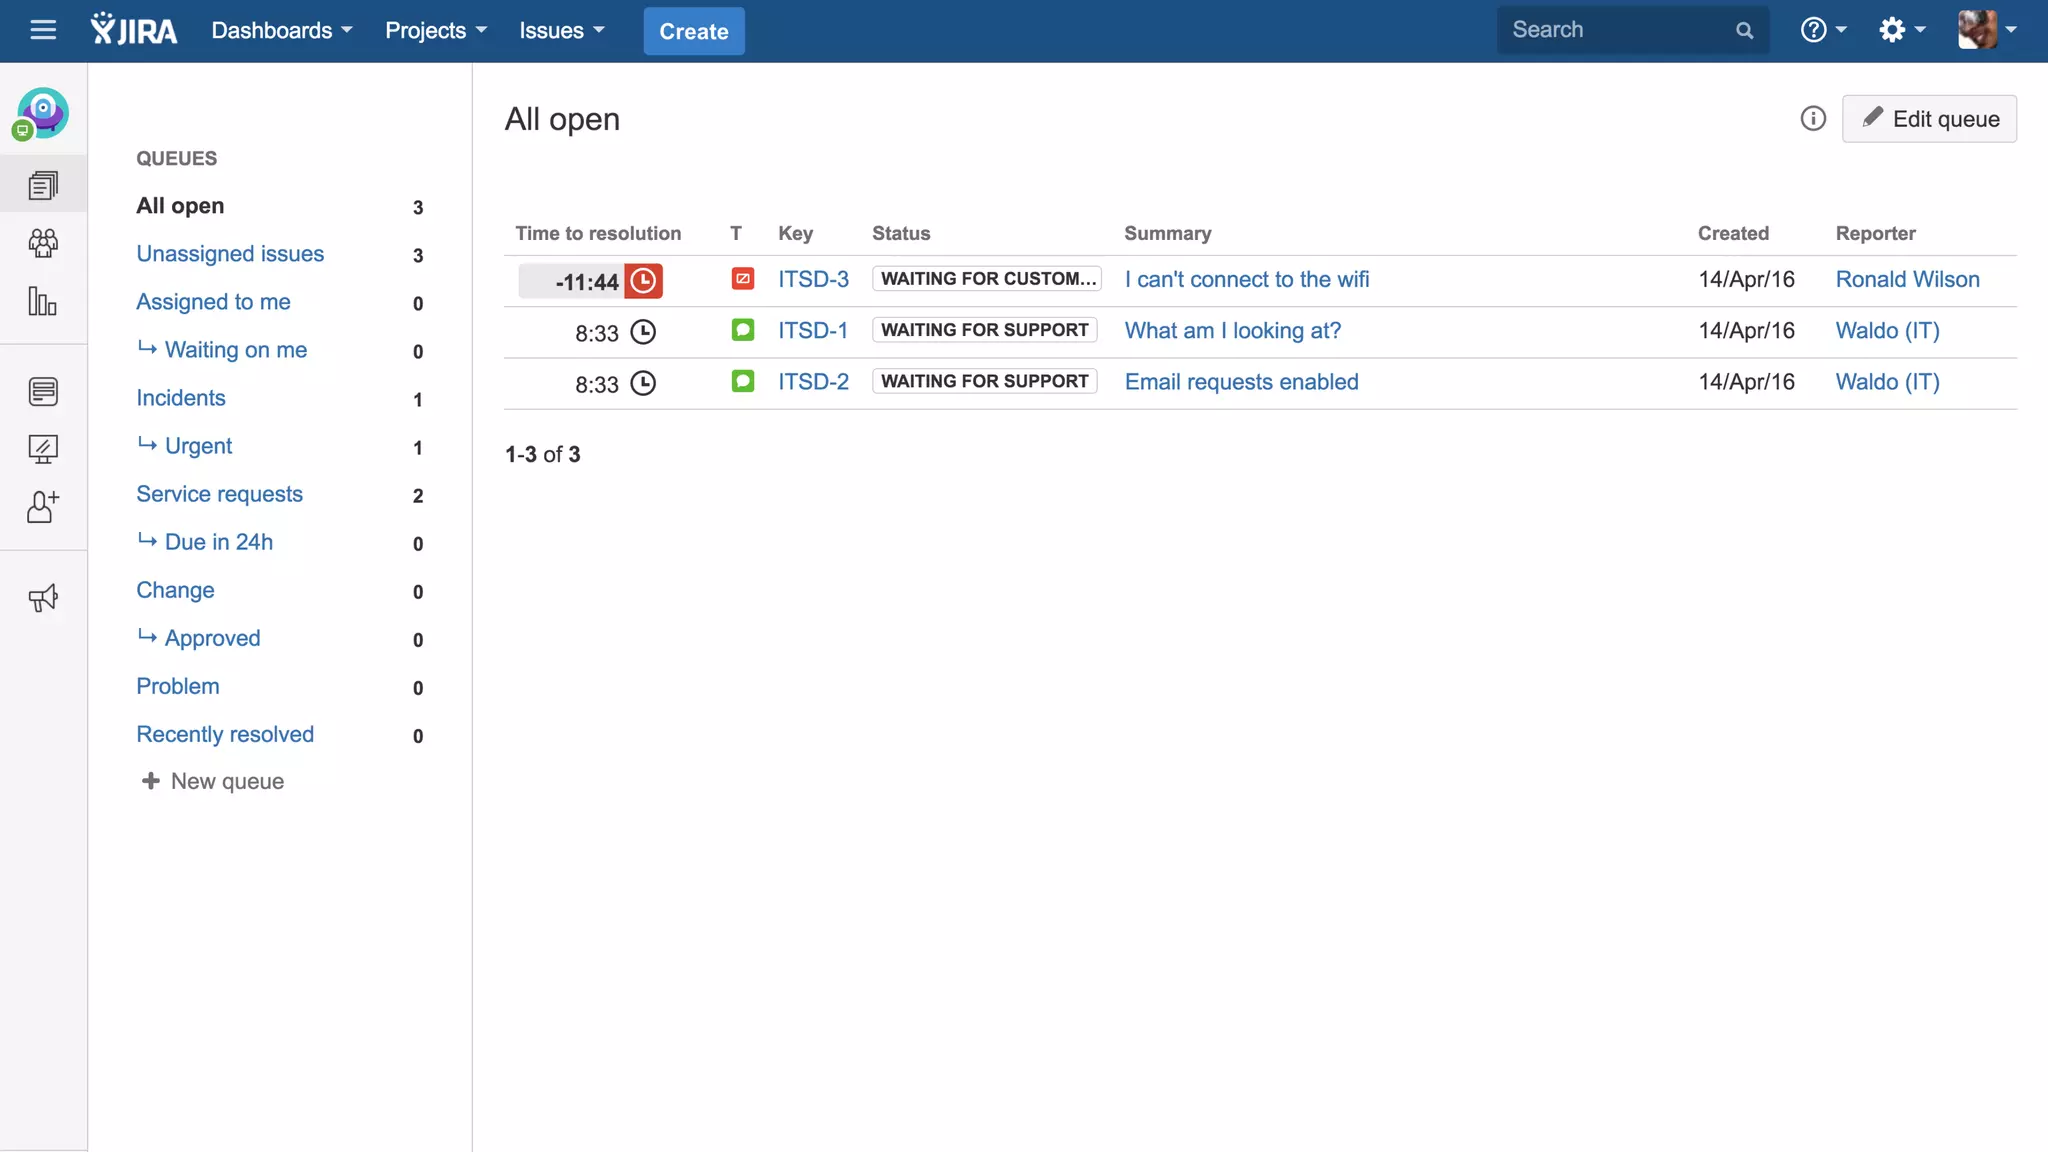Click the Knowledge base sidebar icon
Image resolution: width=2048 pixels, height=1152 pixels.
pos(43,391)
